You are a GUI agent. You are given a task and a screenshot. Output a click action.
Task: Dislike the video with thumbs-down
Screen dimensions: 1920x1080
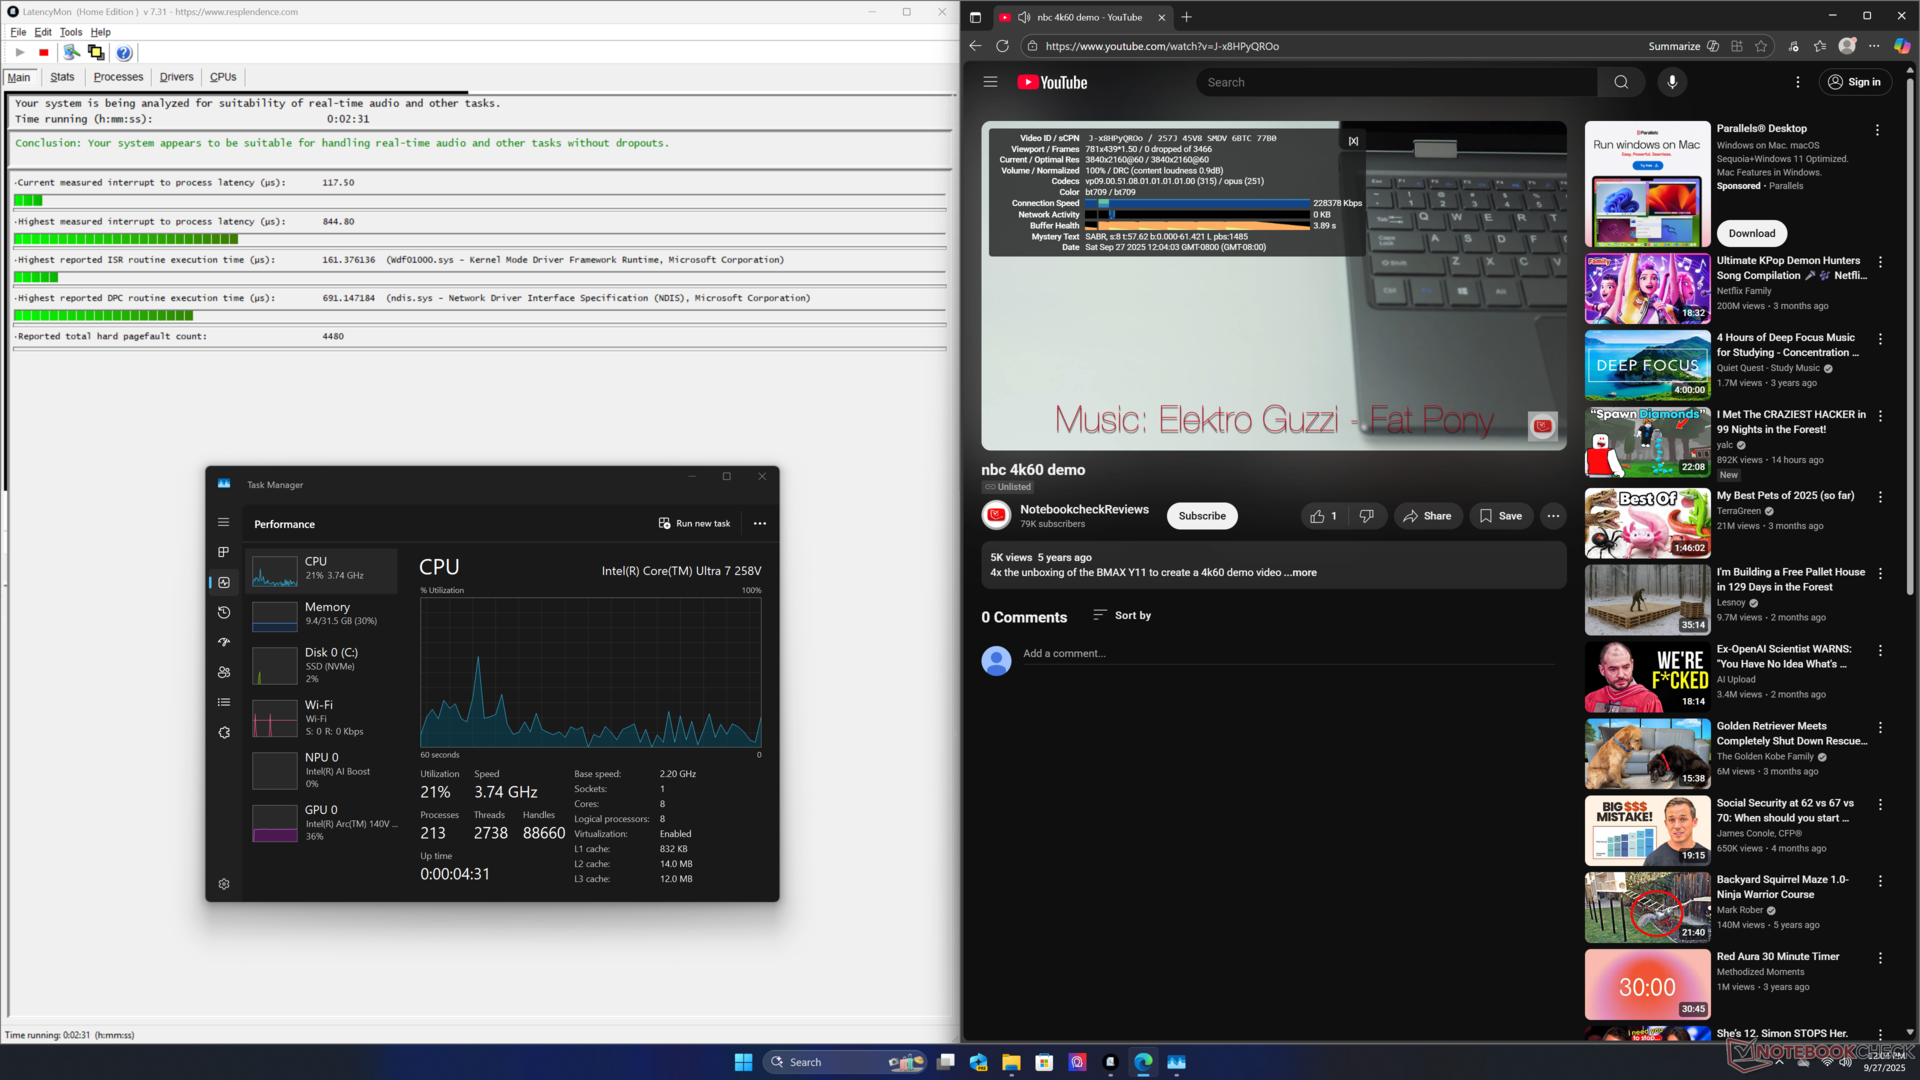(1366, 516)
